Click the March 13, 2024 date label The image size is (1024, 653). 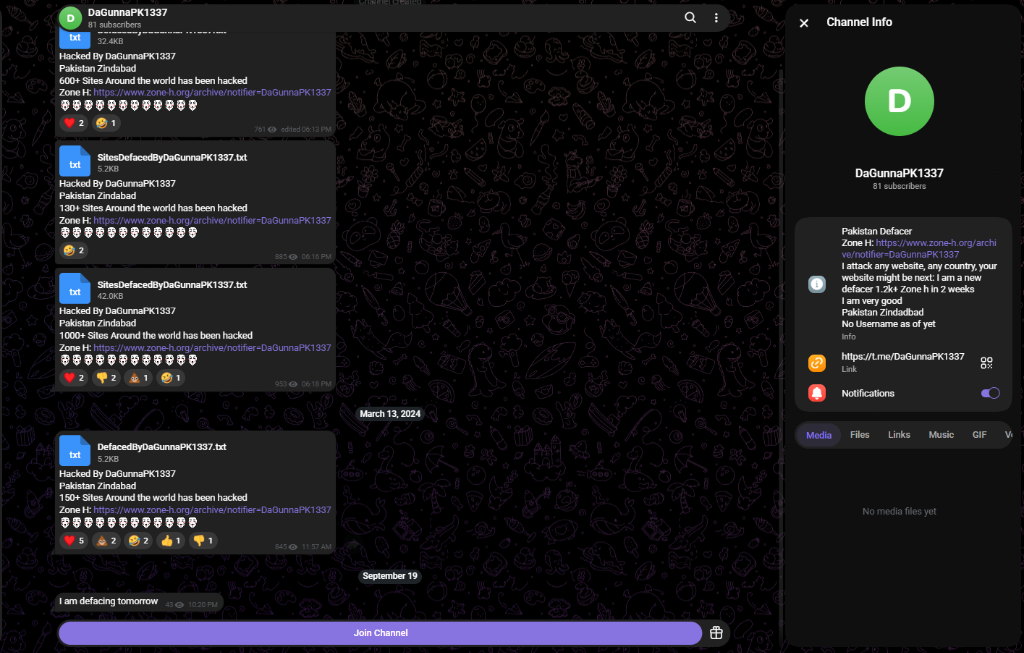click(390, 413)
